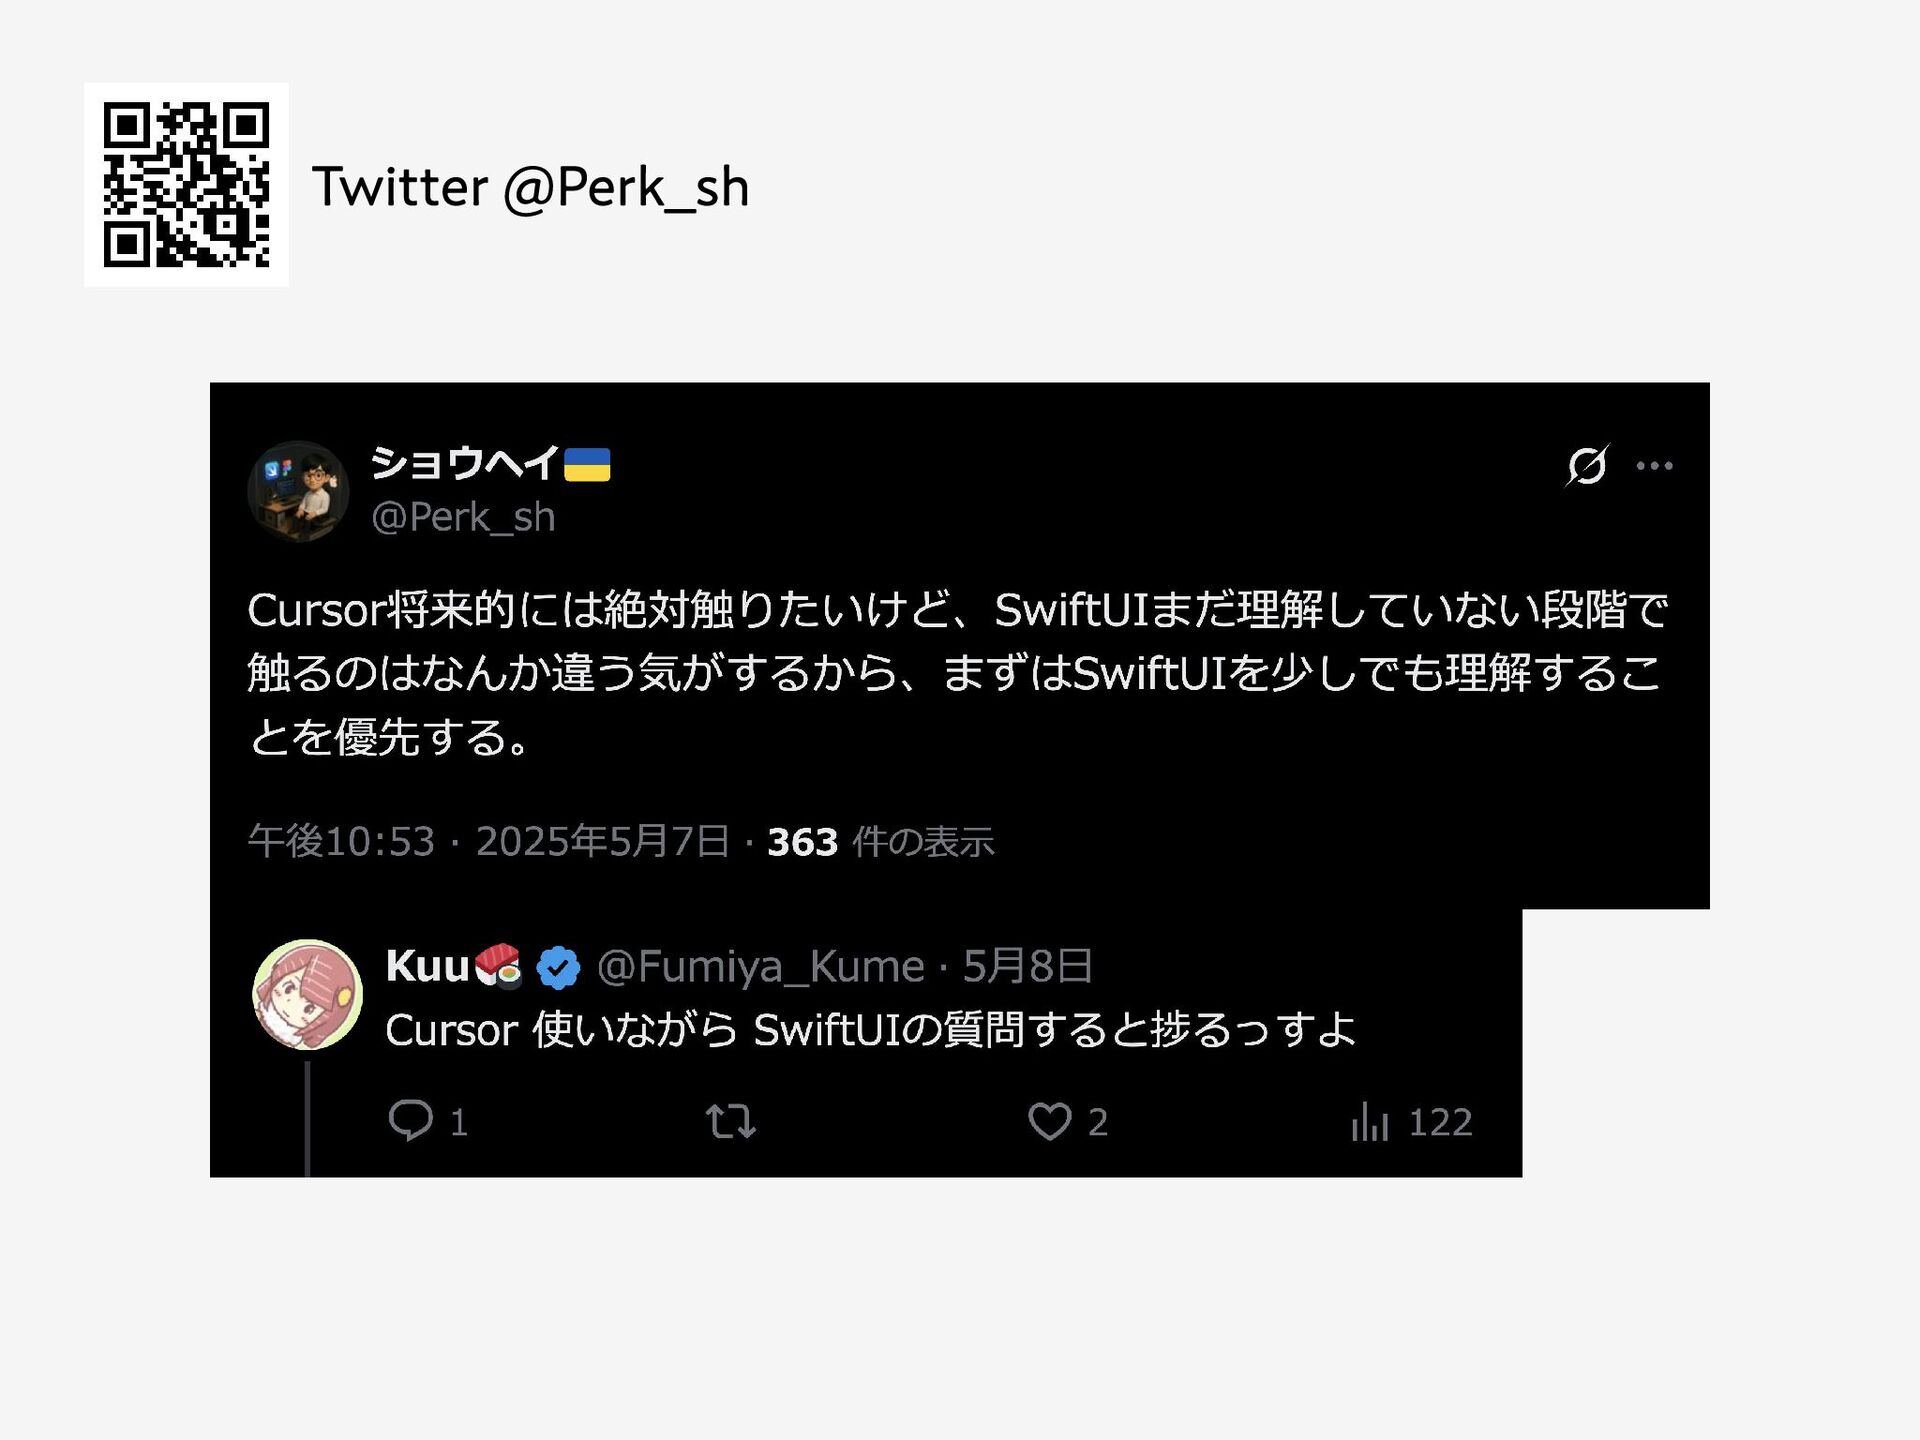Image resolution: width=1920 pixels, height=1440 pixels.
Task: Click the reply comment icon
Action: click(x=410, y=1120)
